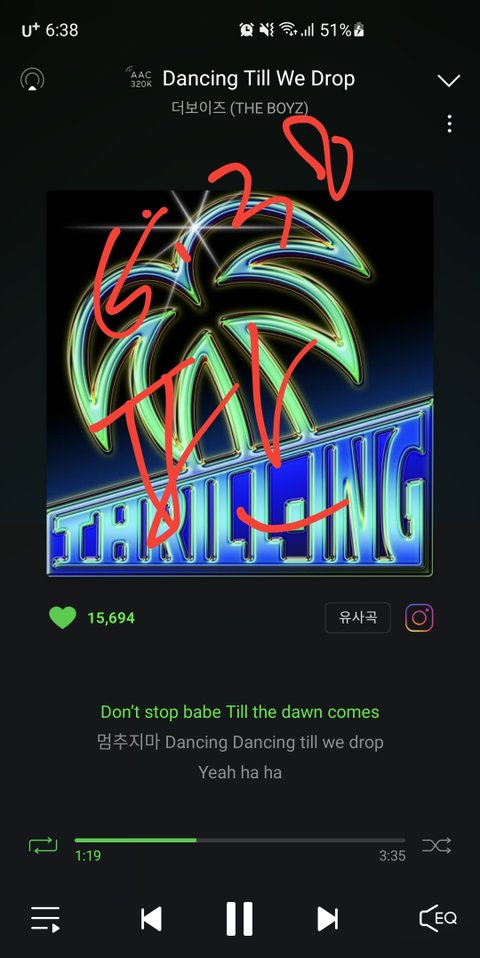480x958 pixels.
Task: Tap the song title Dancing Till We Drop
Action: [x=259, y=78]
